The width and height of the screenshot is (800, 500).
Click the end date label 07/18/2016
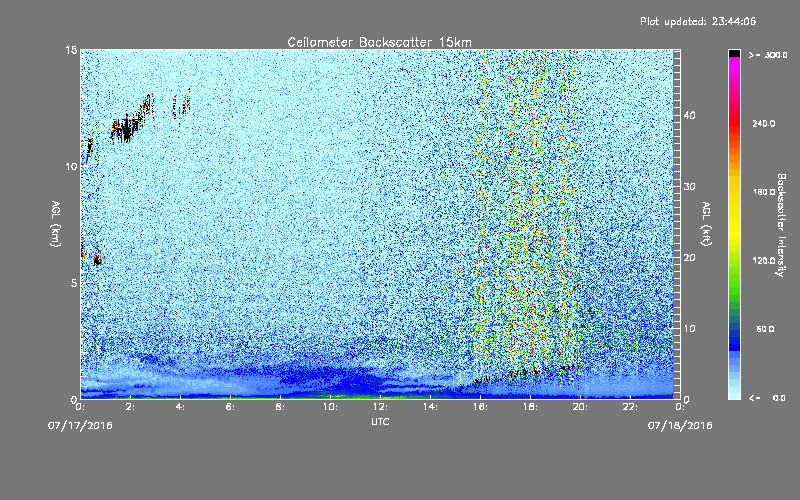pos(680,426)
